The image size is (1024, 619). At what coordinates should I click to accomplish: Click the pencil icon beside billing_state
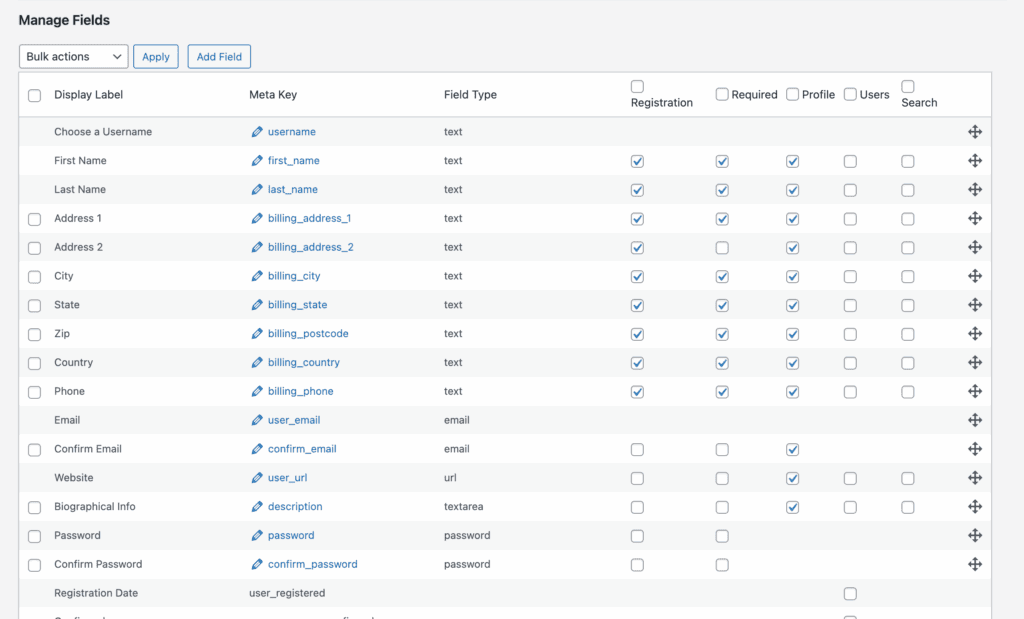tap(257, 305)
